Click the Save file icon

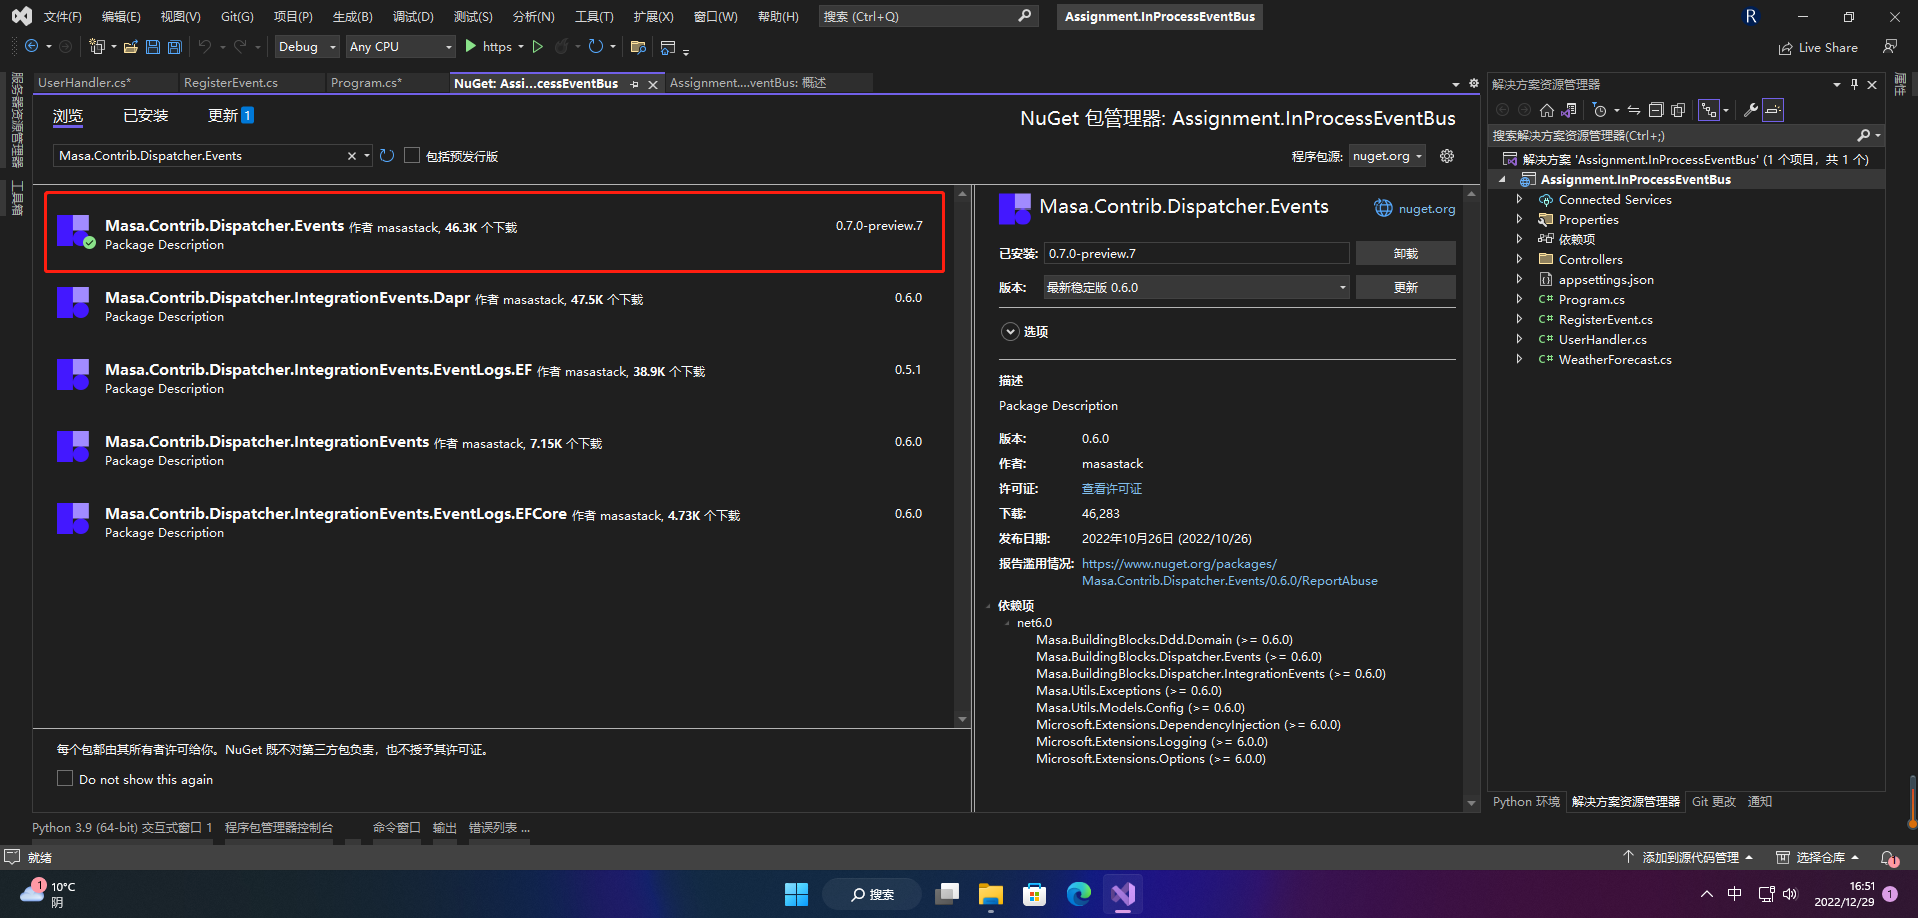[x=152, y=47]
